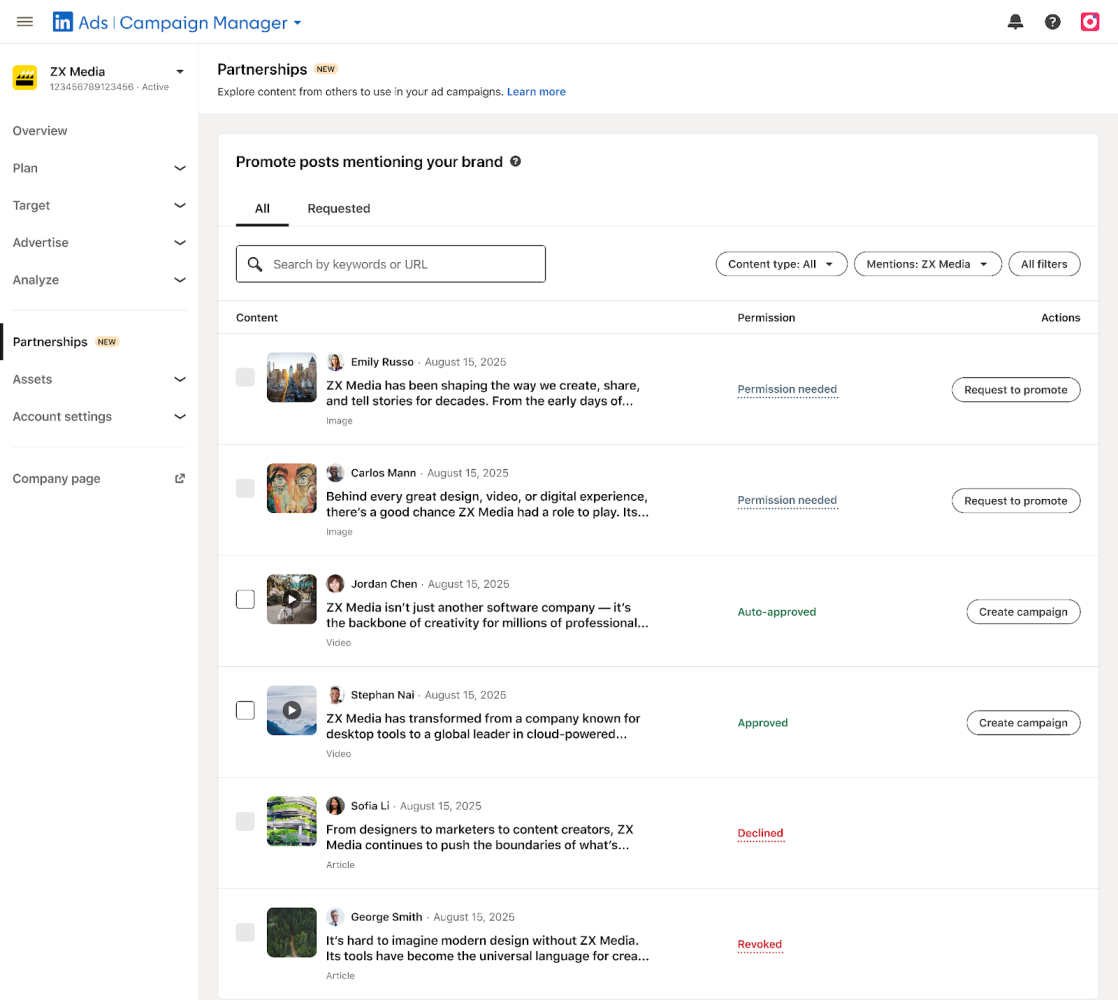Tick the checkbox next to Emily Russo's post
This screenshot has width=1118, height=1000.
pyautogui.click(x=245, y=377)
